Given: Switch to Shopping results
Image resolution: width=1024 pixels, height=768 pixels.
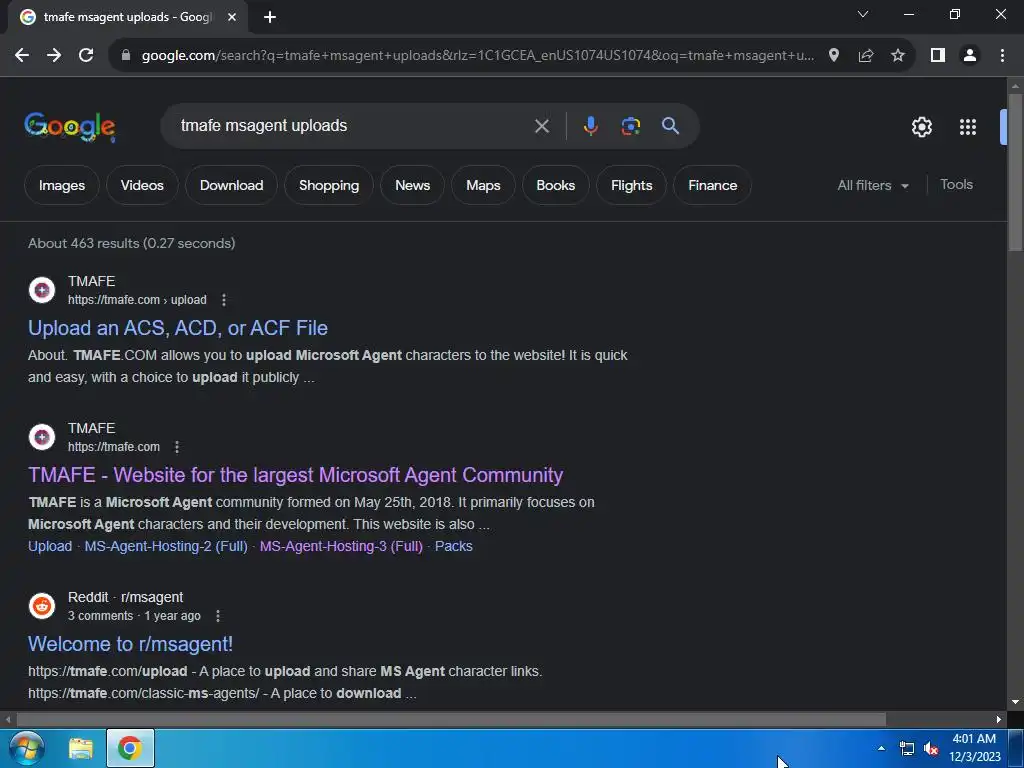Looking at the screenshot, I should (329, 185).
